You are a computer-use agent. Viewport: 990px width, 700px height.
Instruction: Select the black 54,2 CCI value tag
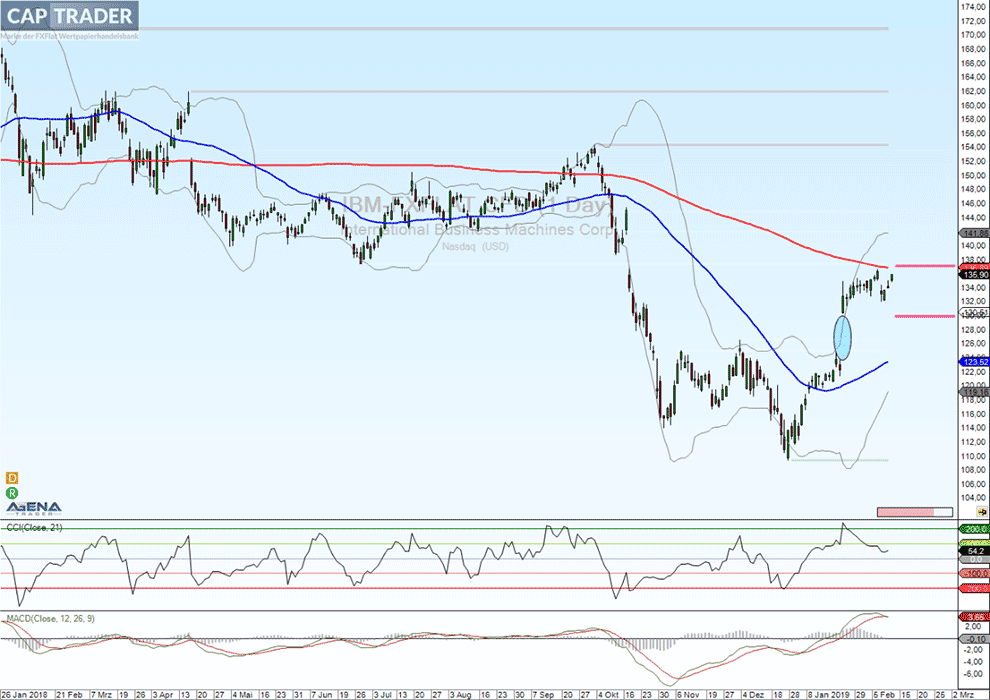pos(974,551)
